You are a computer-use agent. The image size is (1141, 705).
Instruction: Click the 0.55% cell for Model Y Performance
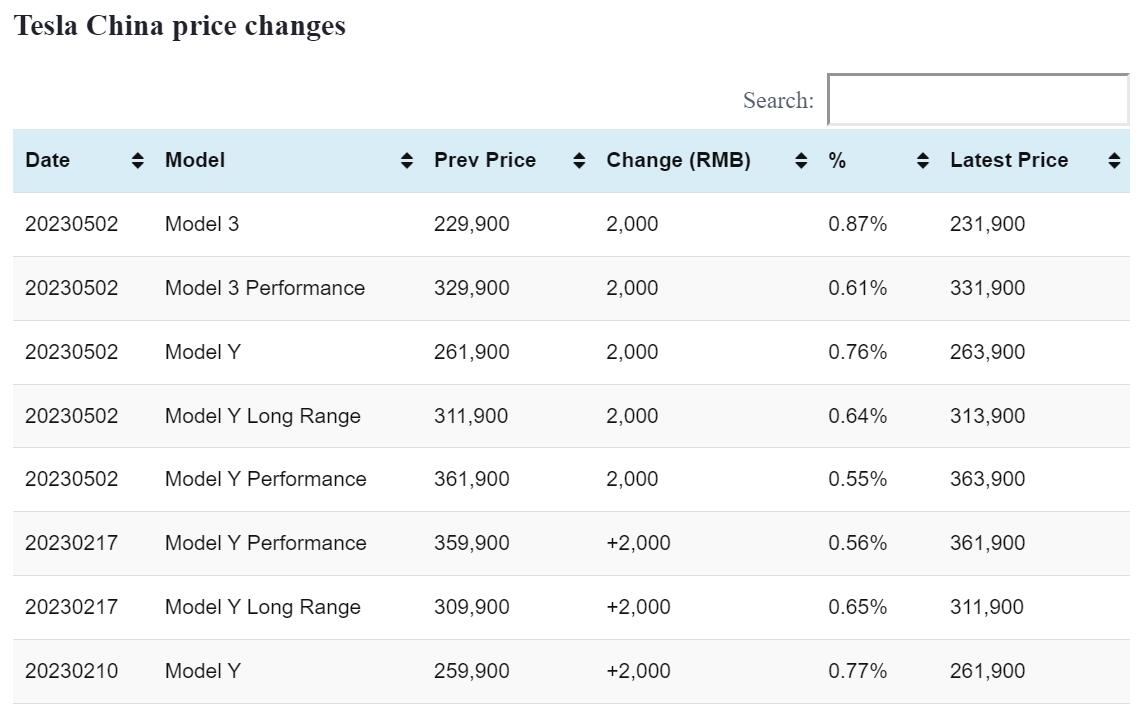click(x=857, y=479)
